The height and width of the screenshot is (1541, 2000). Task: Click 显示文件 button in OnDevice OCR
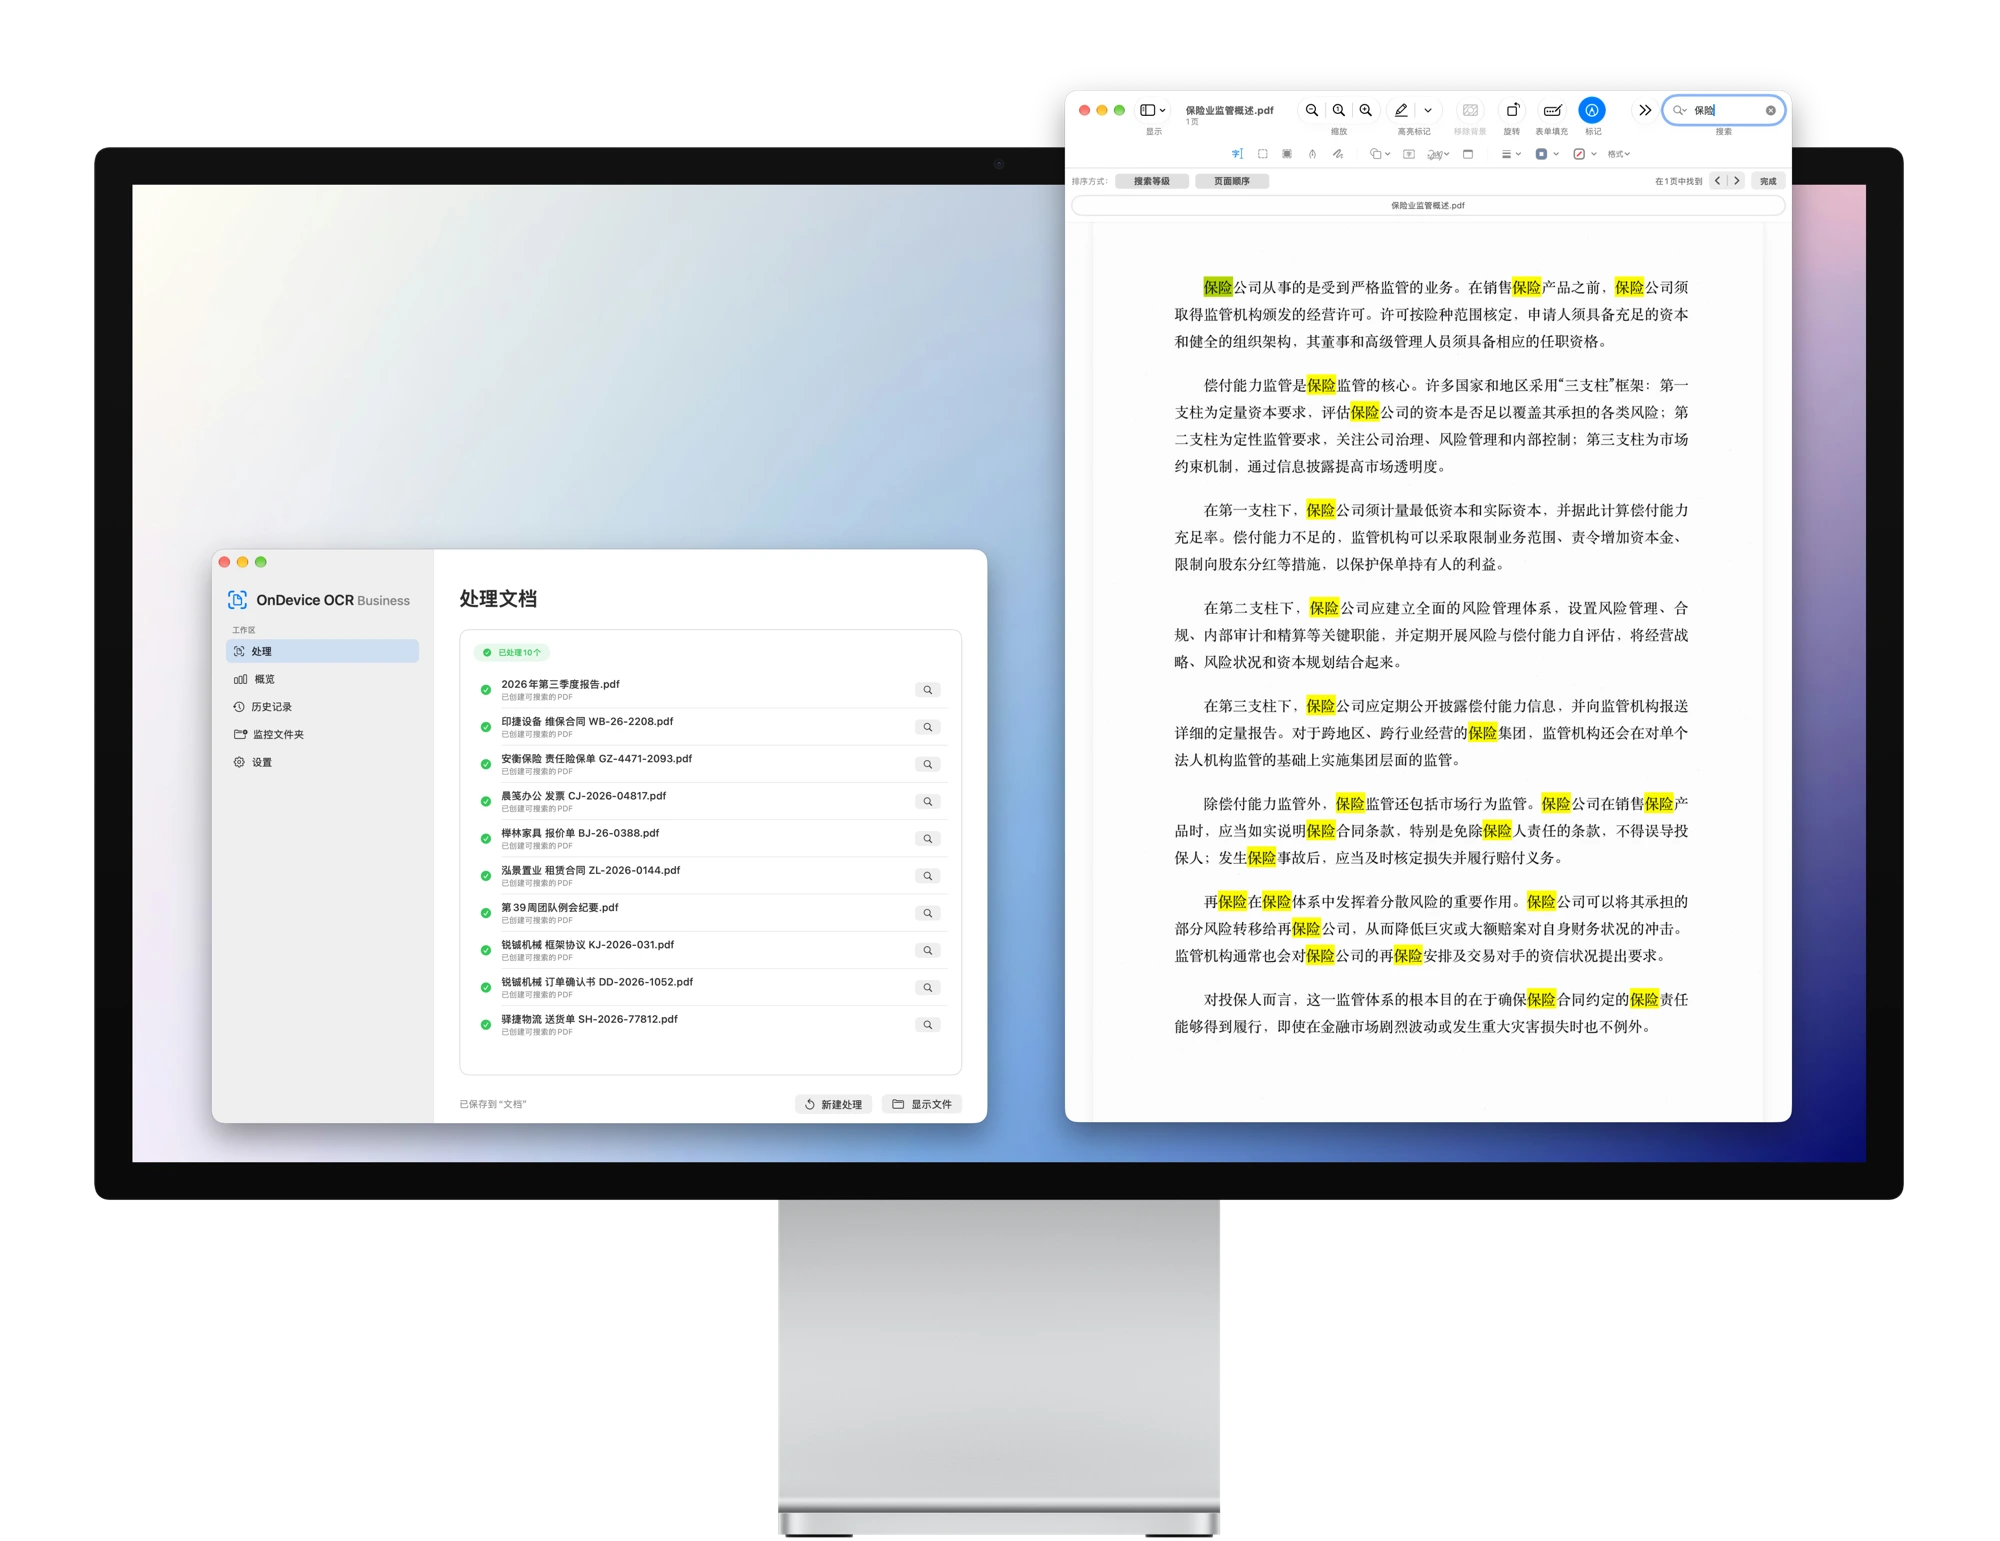pos(922,1104)
